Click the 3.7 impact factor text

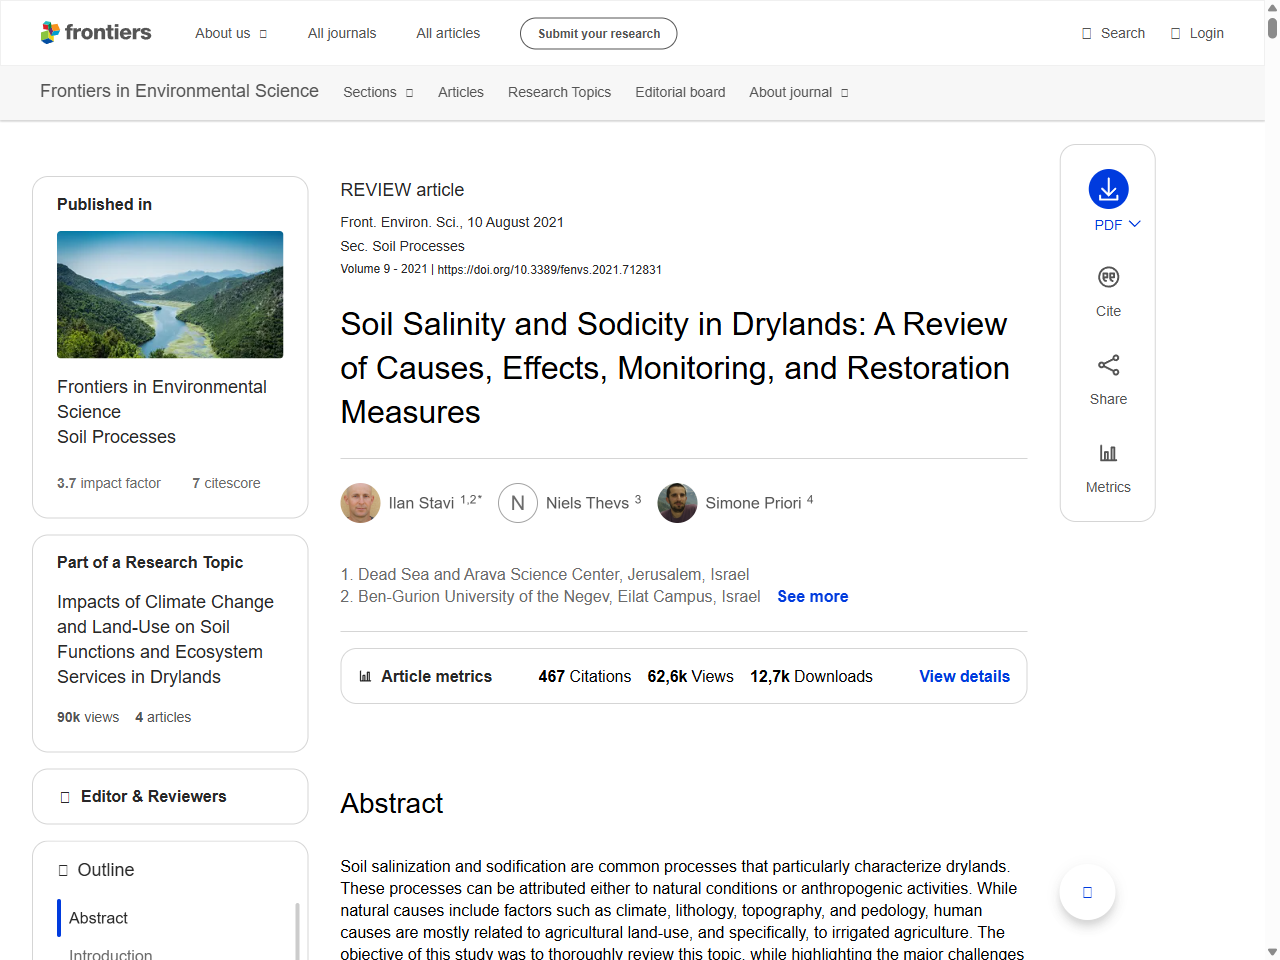tap(108, 483)
